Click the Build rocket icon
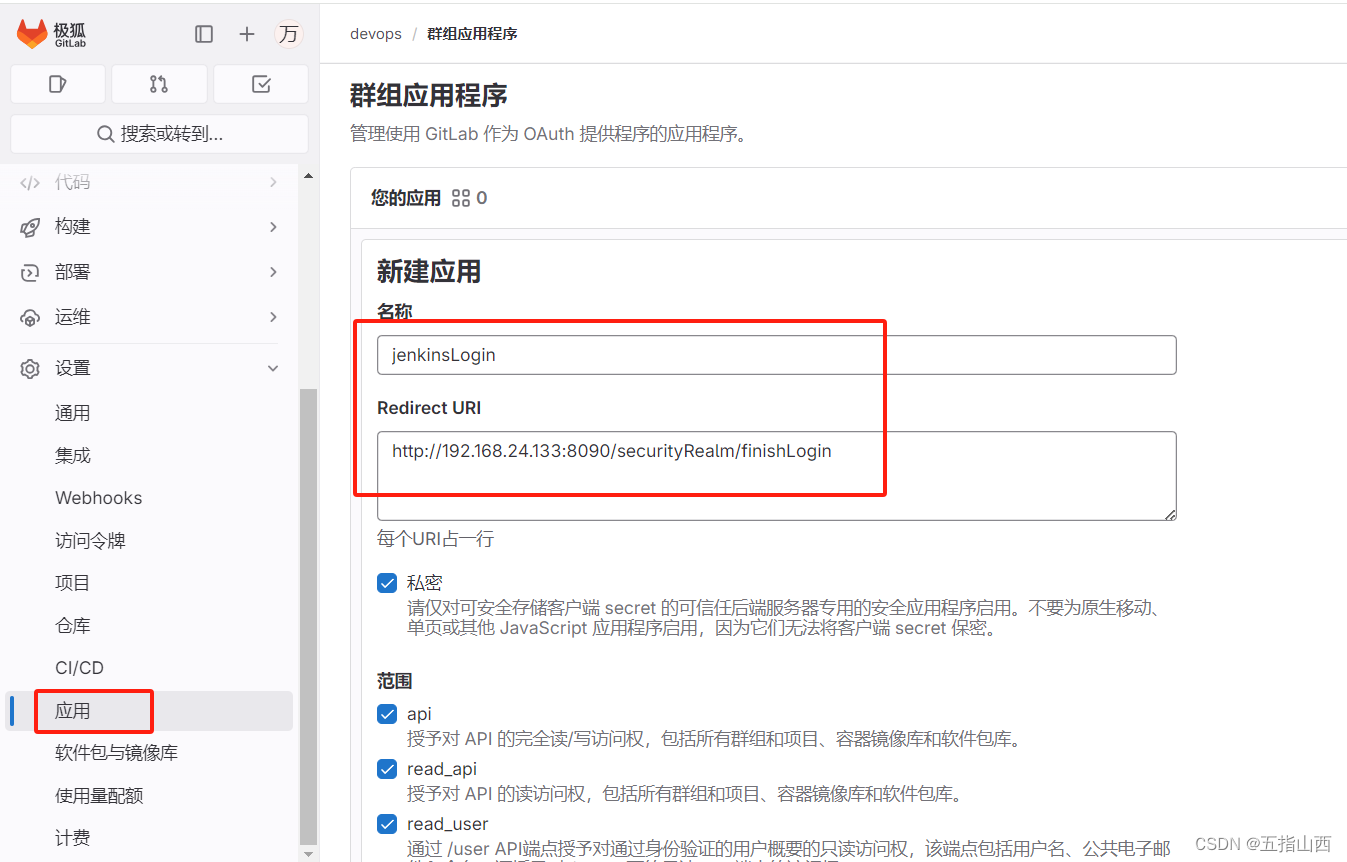This screenshot has height=862, width=1347. (30, 227)
